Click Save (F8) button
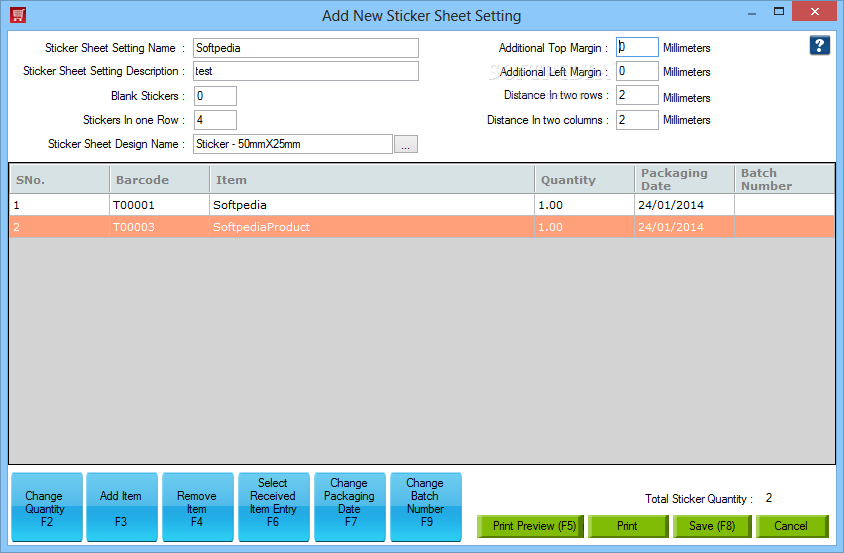This screenshot has width=844, height=553. point(712,526)
